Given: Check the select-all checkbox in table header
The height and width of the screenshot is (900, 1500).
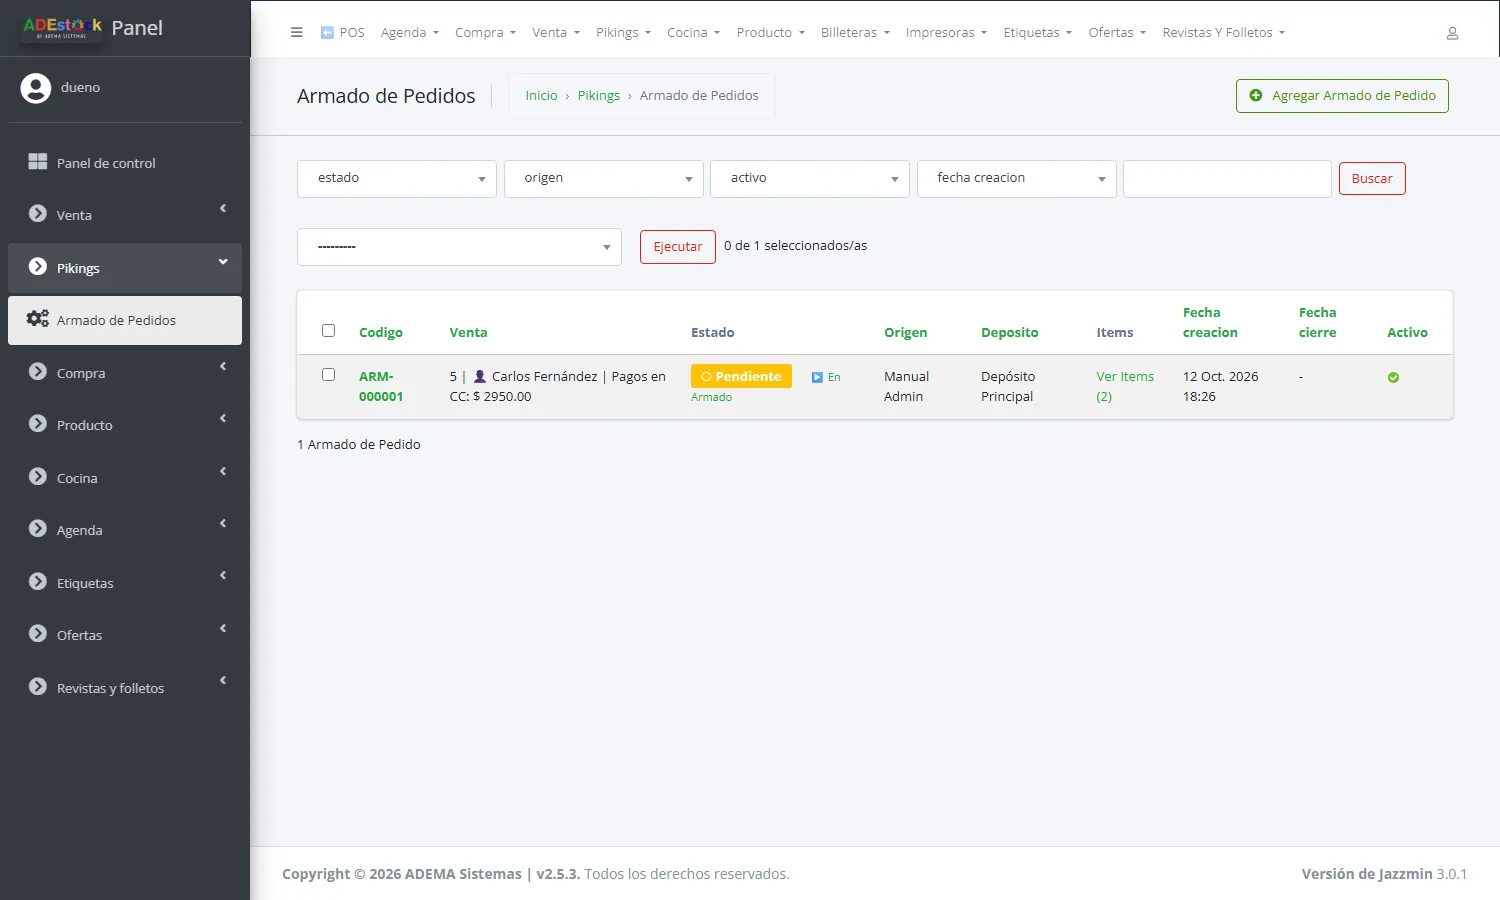Looking at the screenshot, I should coord(328,331).
